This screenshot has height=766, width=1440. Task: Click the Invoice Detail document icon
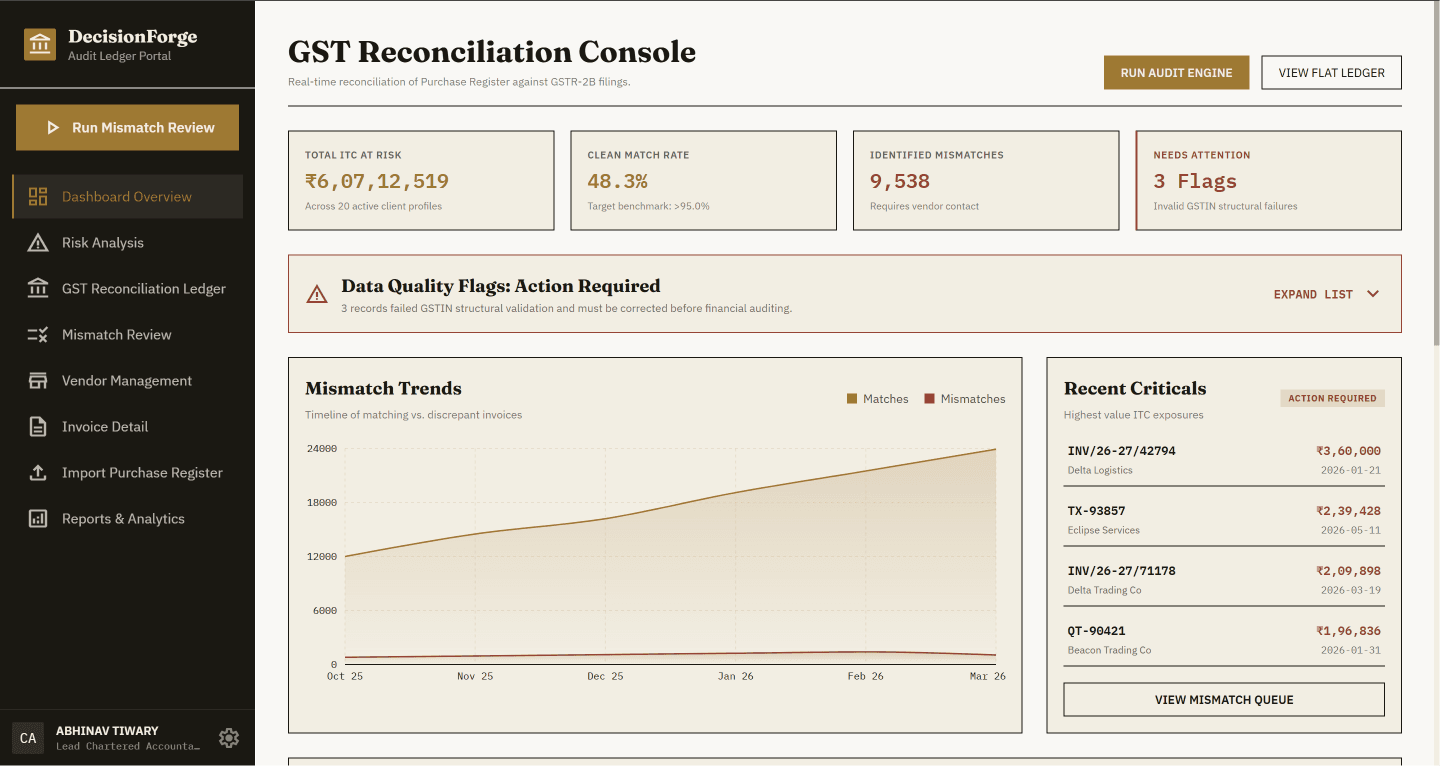[x=38, y=427]
